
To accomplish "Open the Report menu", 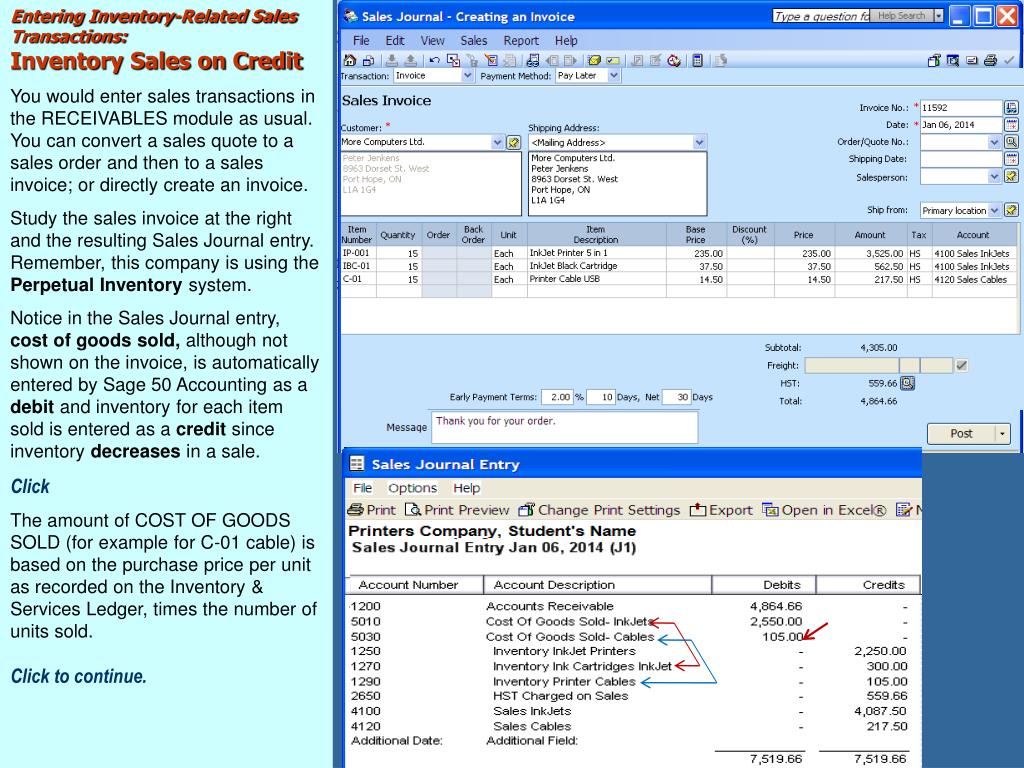I will point(521,40).
